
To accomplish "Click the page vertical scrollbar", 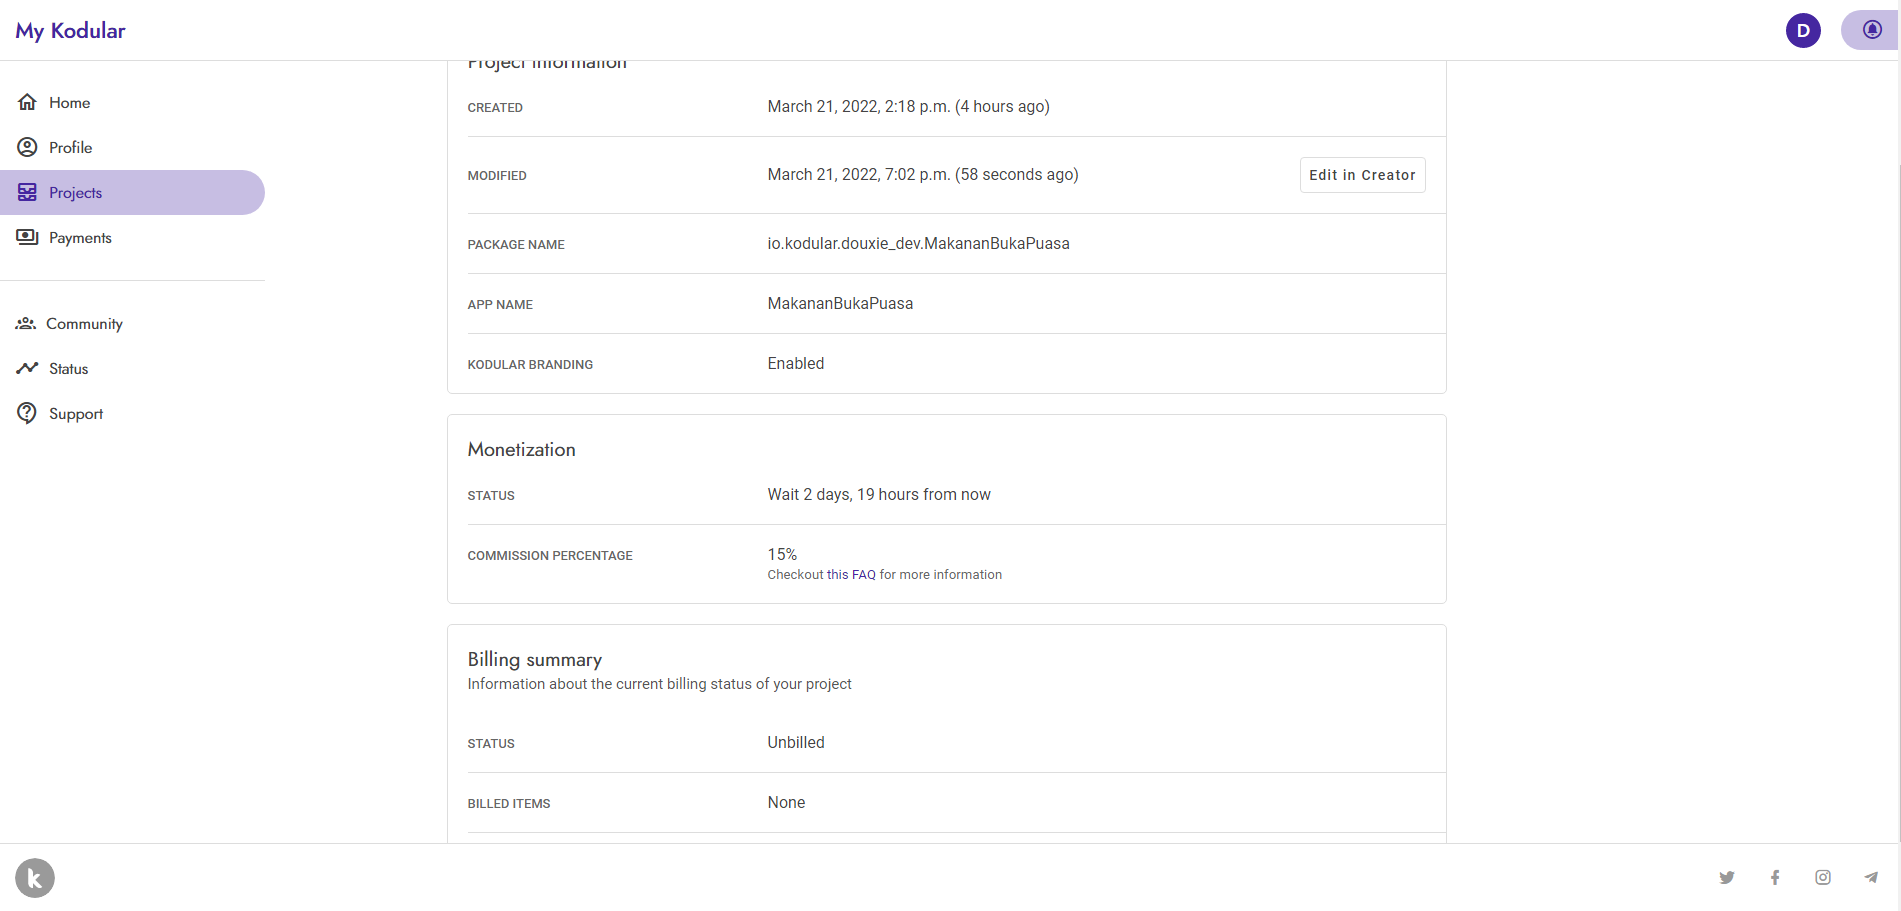I will click(x=1897, y=450).
